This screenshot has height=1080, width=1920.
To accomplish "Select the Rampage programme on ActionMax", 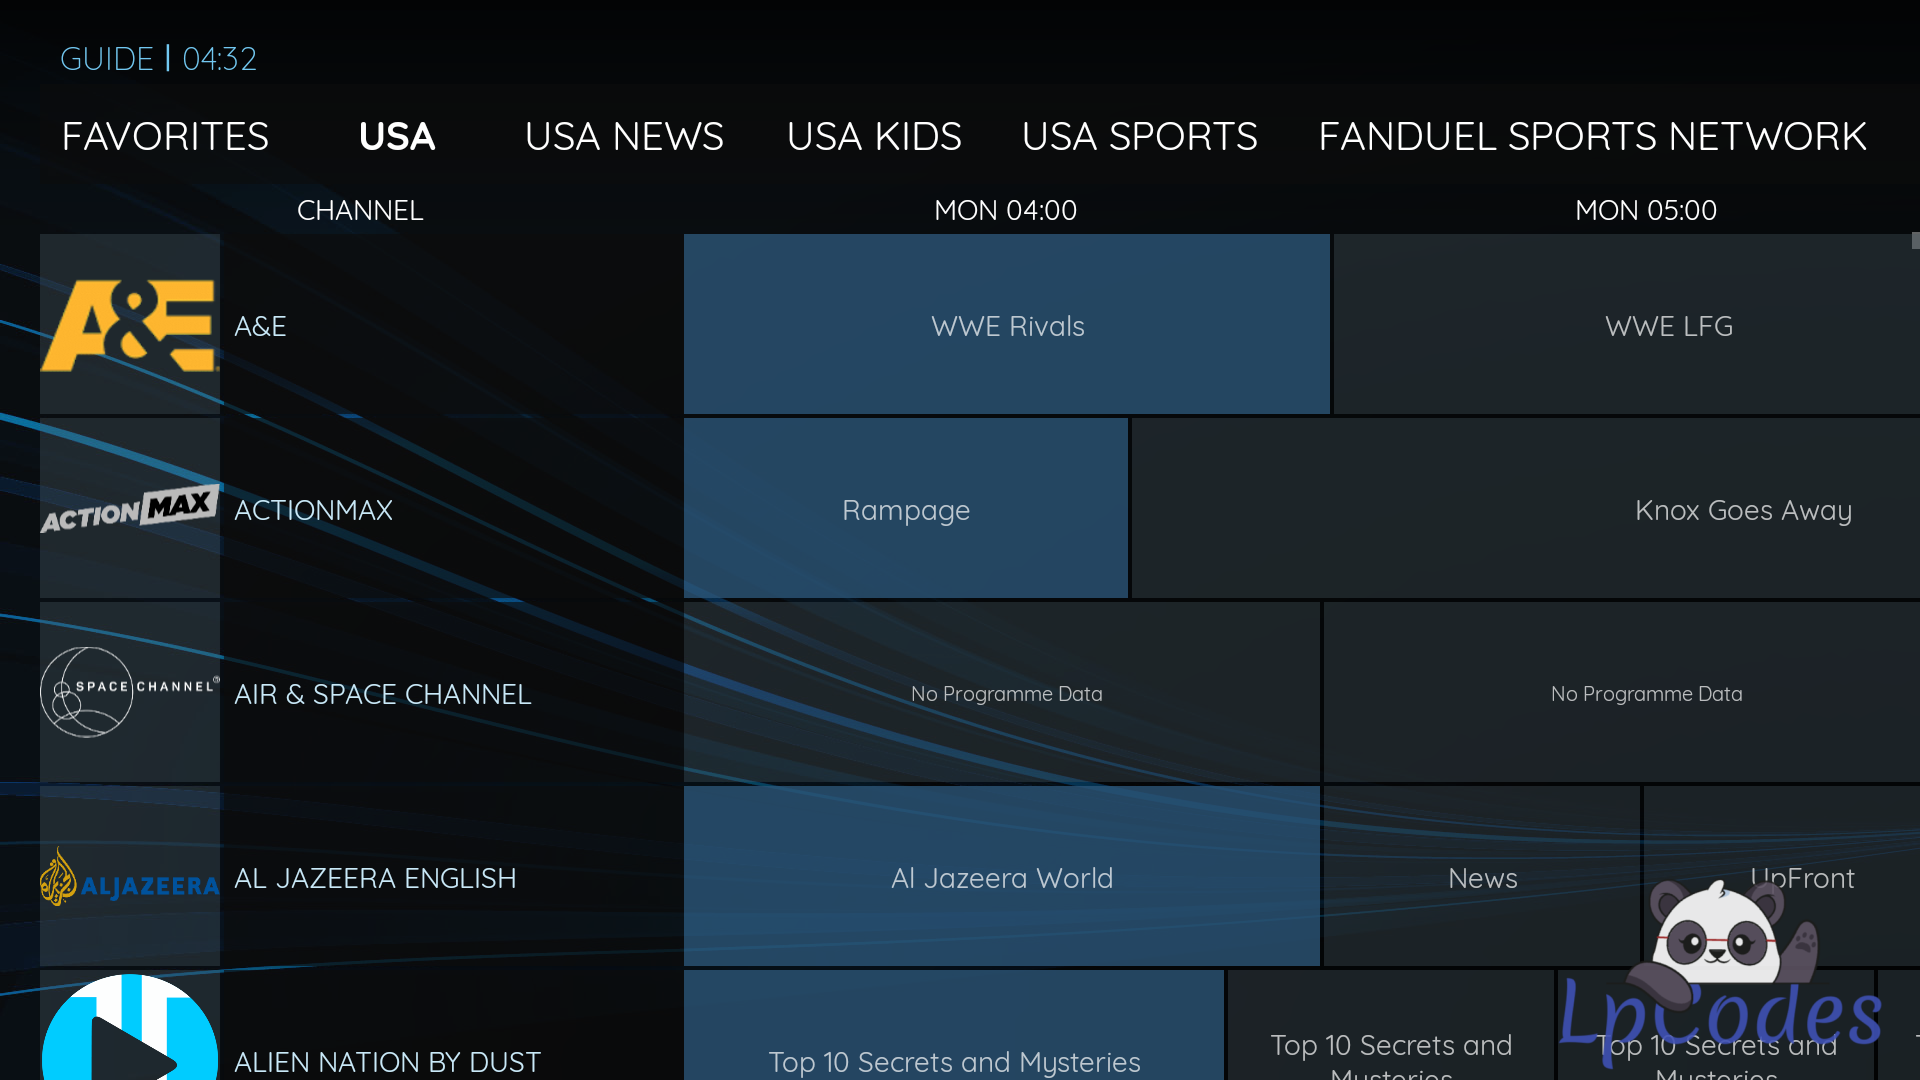I will coord(906,508).
